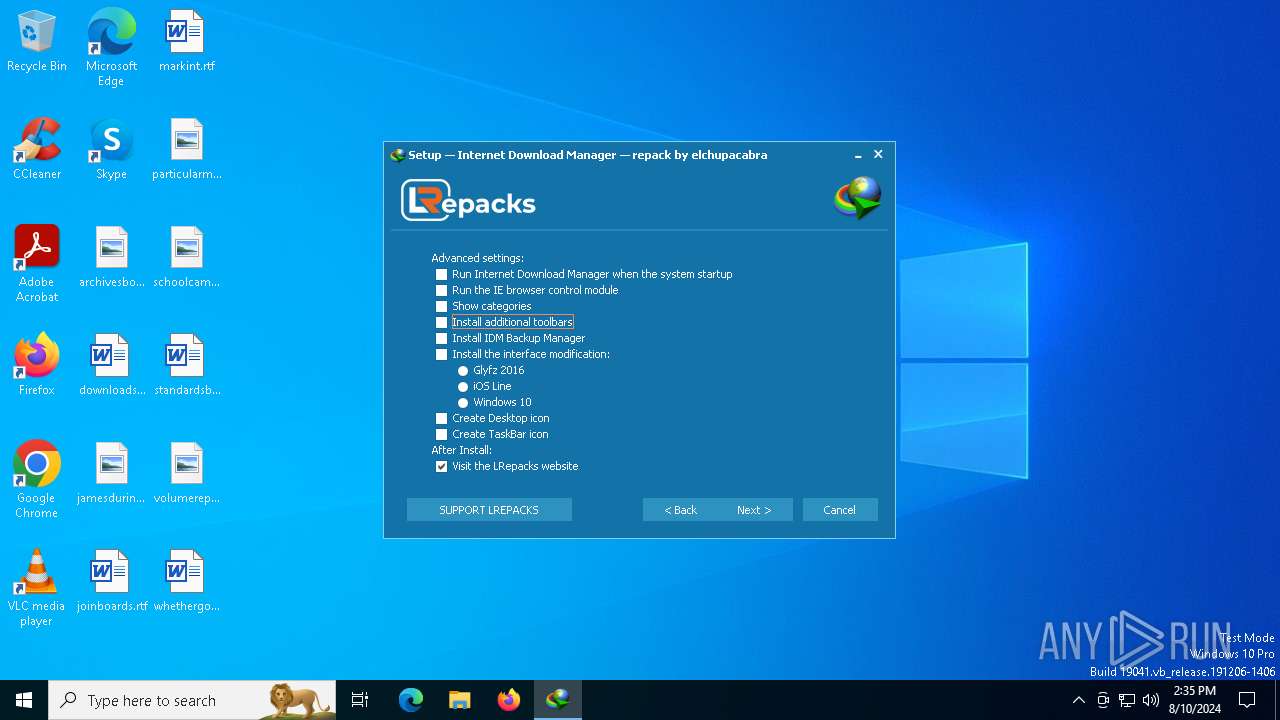Show hidden tray icons chevron
The image size is (1280, 720).
[x=1078, y=700]
